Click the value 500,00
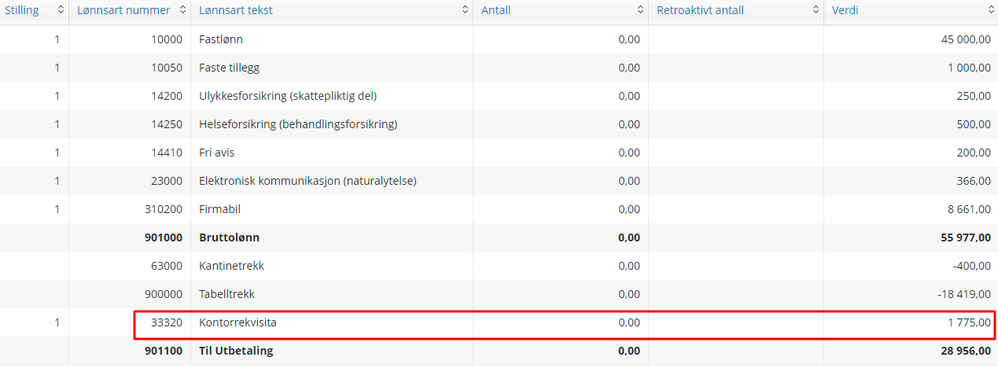The image size is (998, 368). point(974,124)
